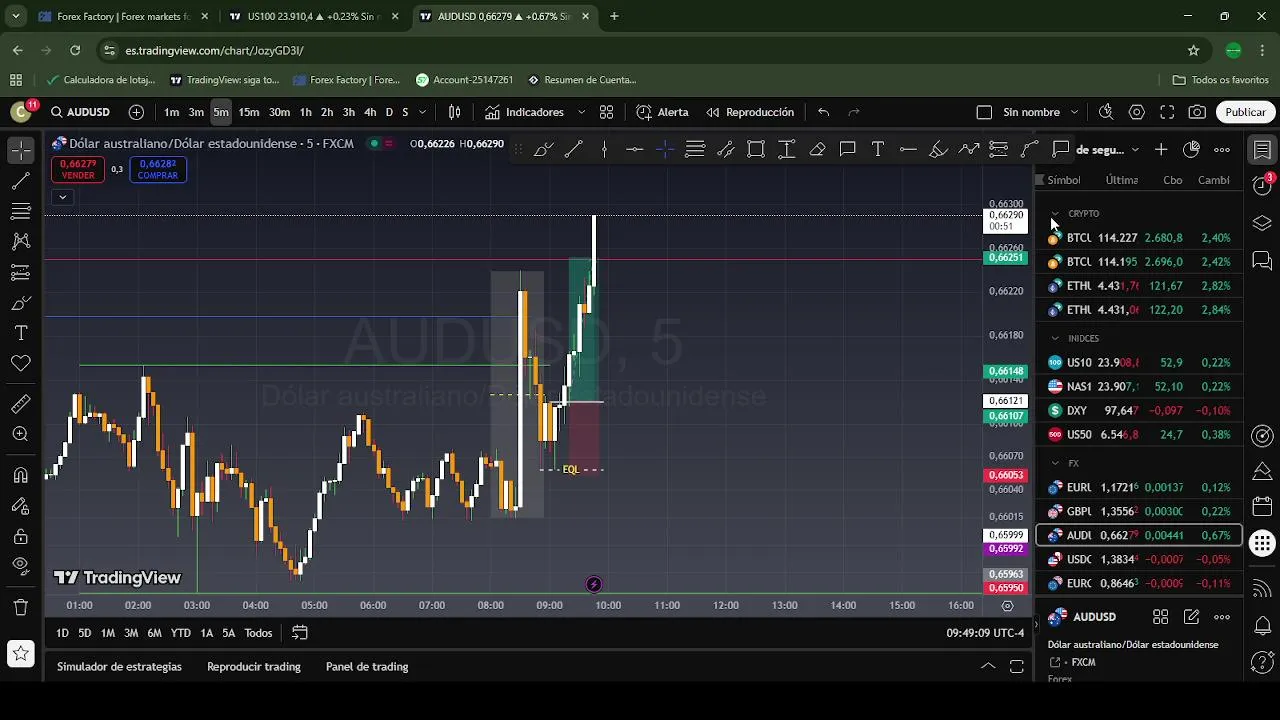
Task: Toggle lock all drawing tools
Action: point(20,536)
